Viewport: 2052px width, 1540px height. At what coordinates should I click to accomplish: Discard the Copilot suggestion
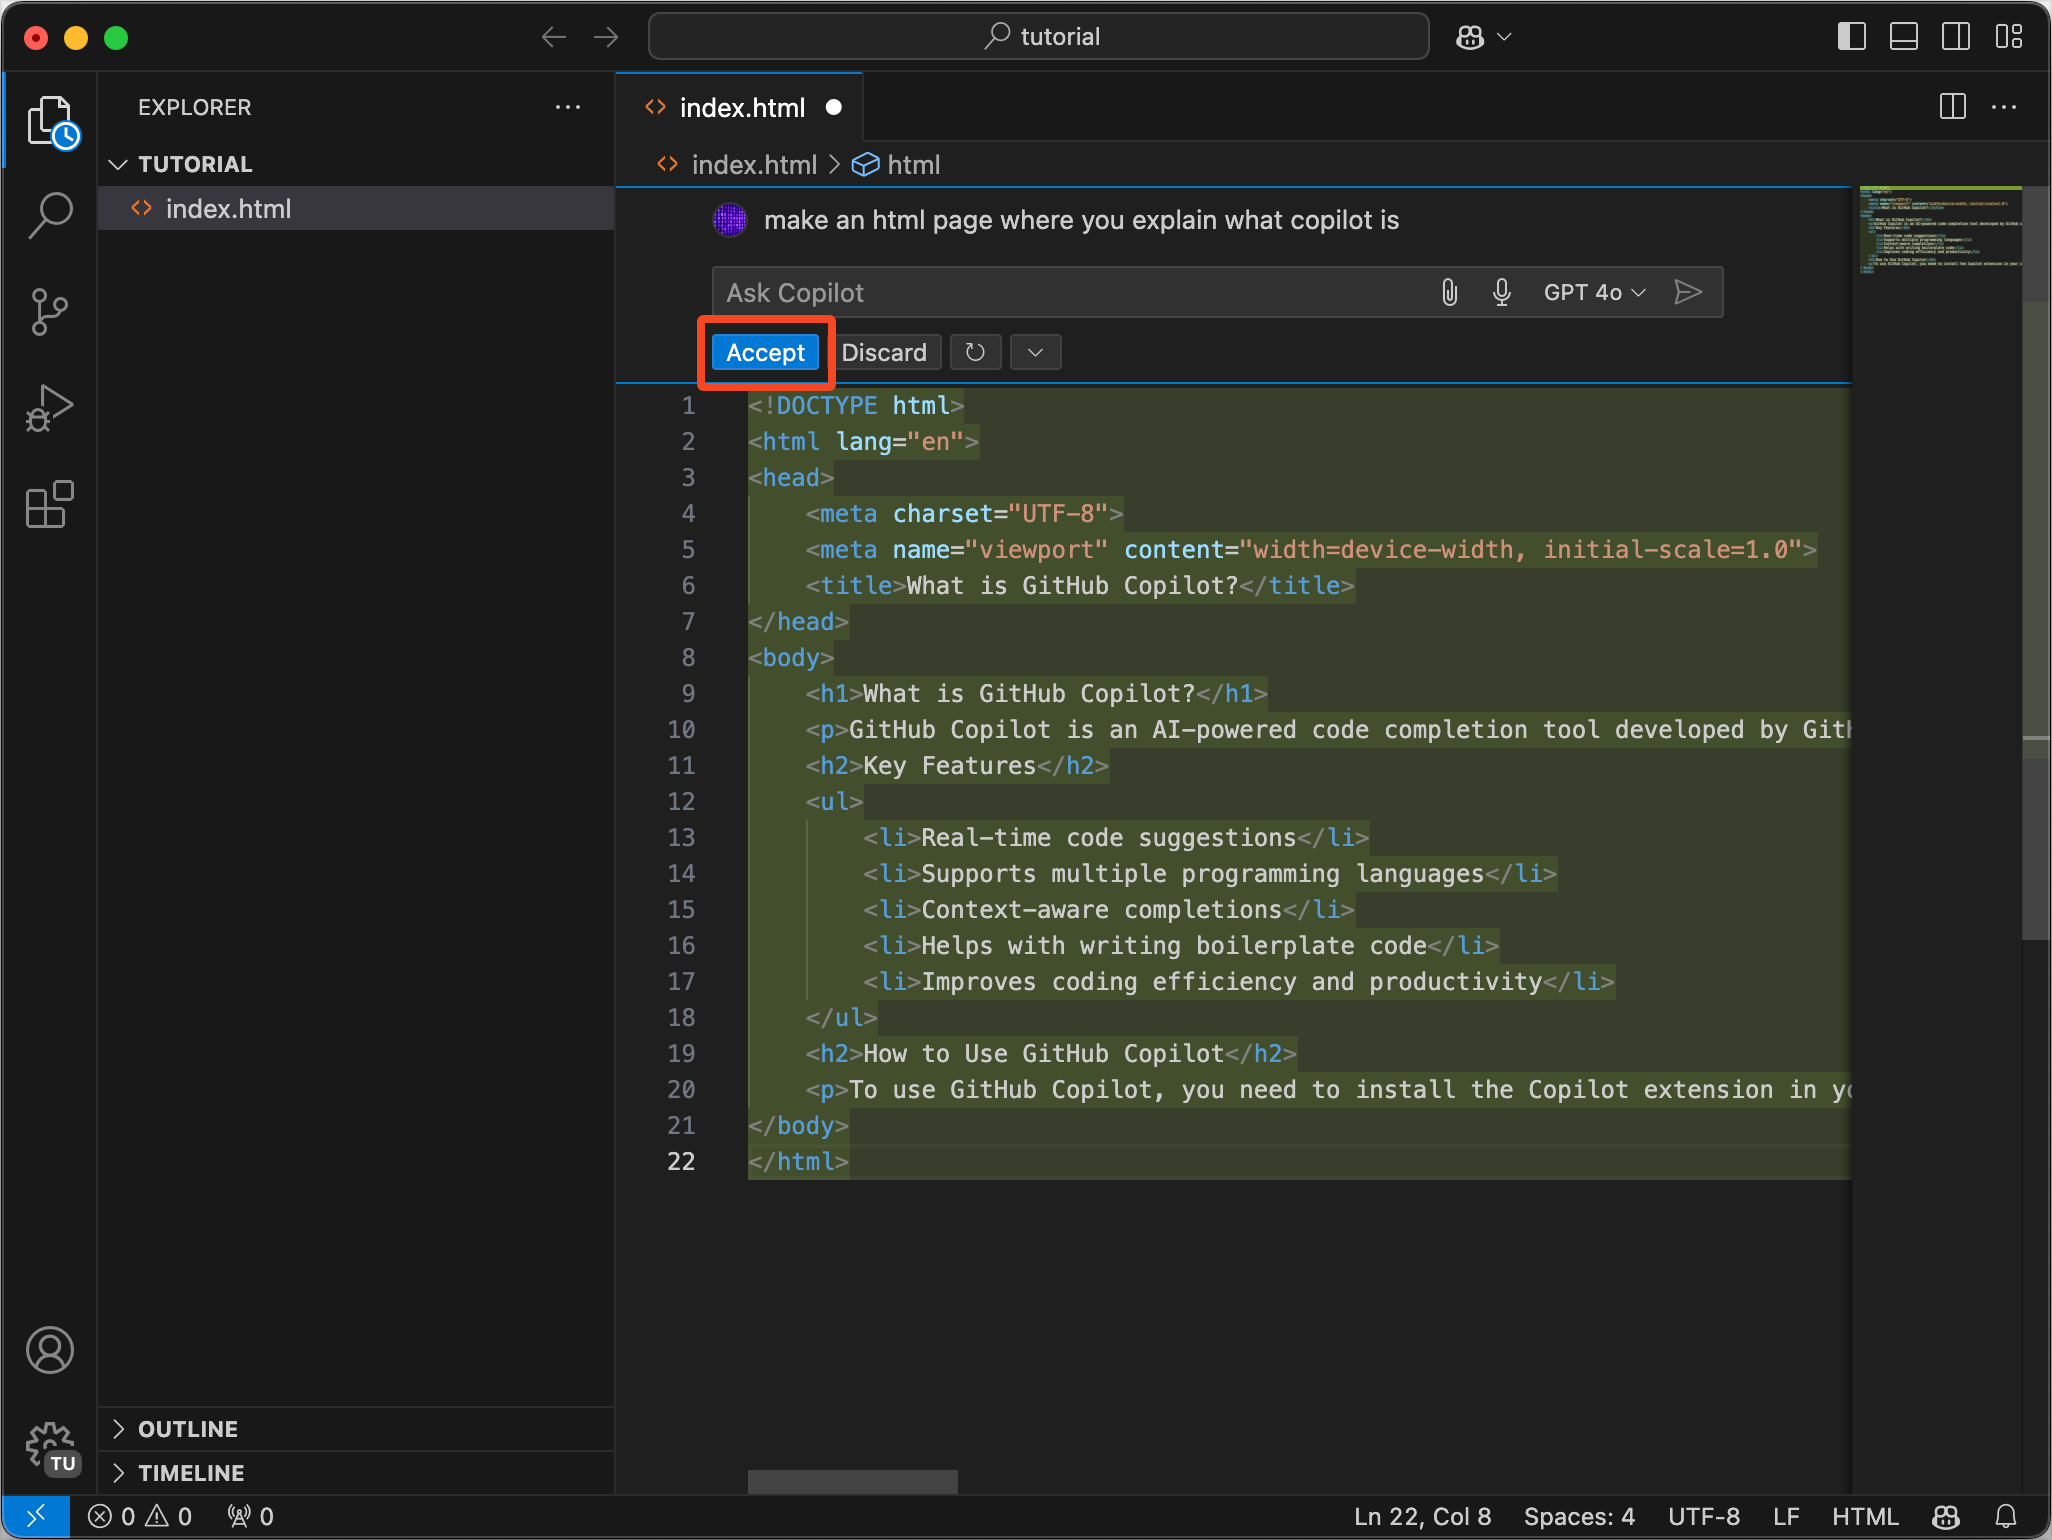point(884,352)
